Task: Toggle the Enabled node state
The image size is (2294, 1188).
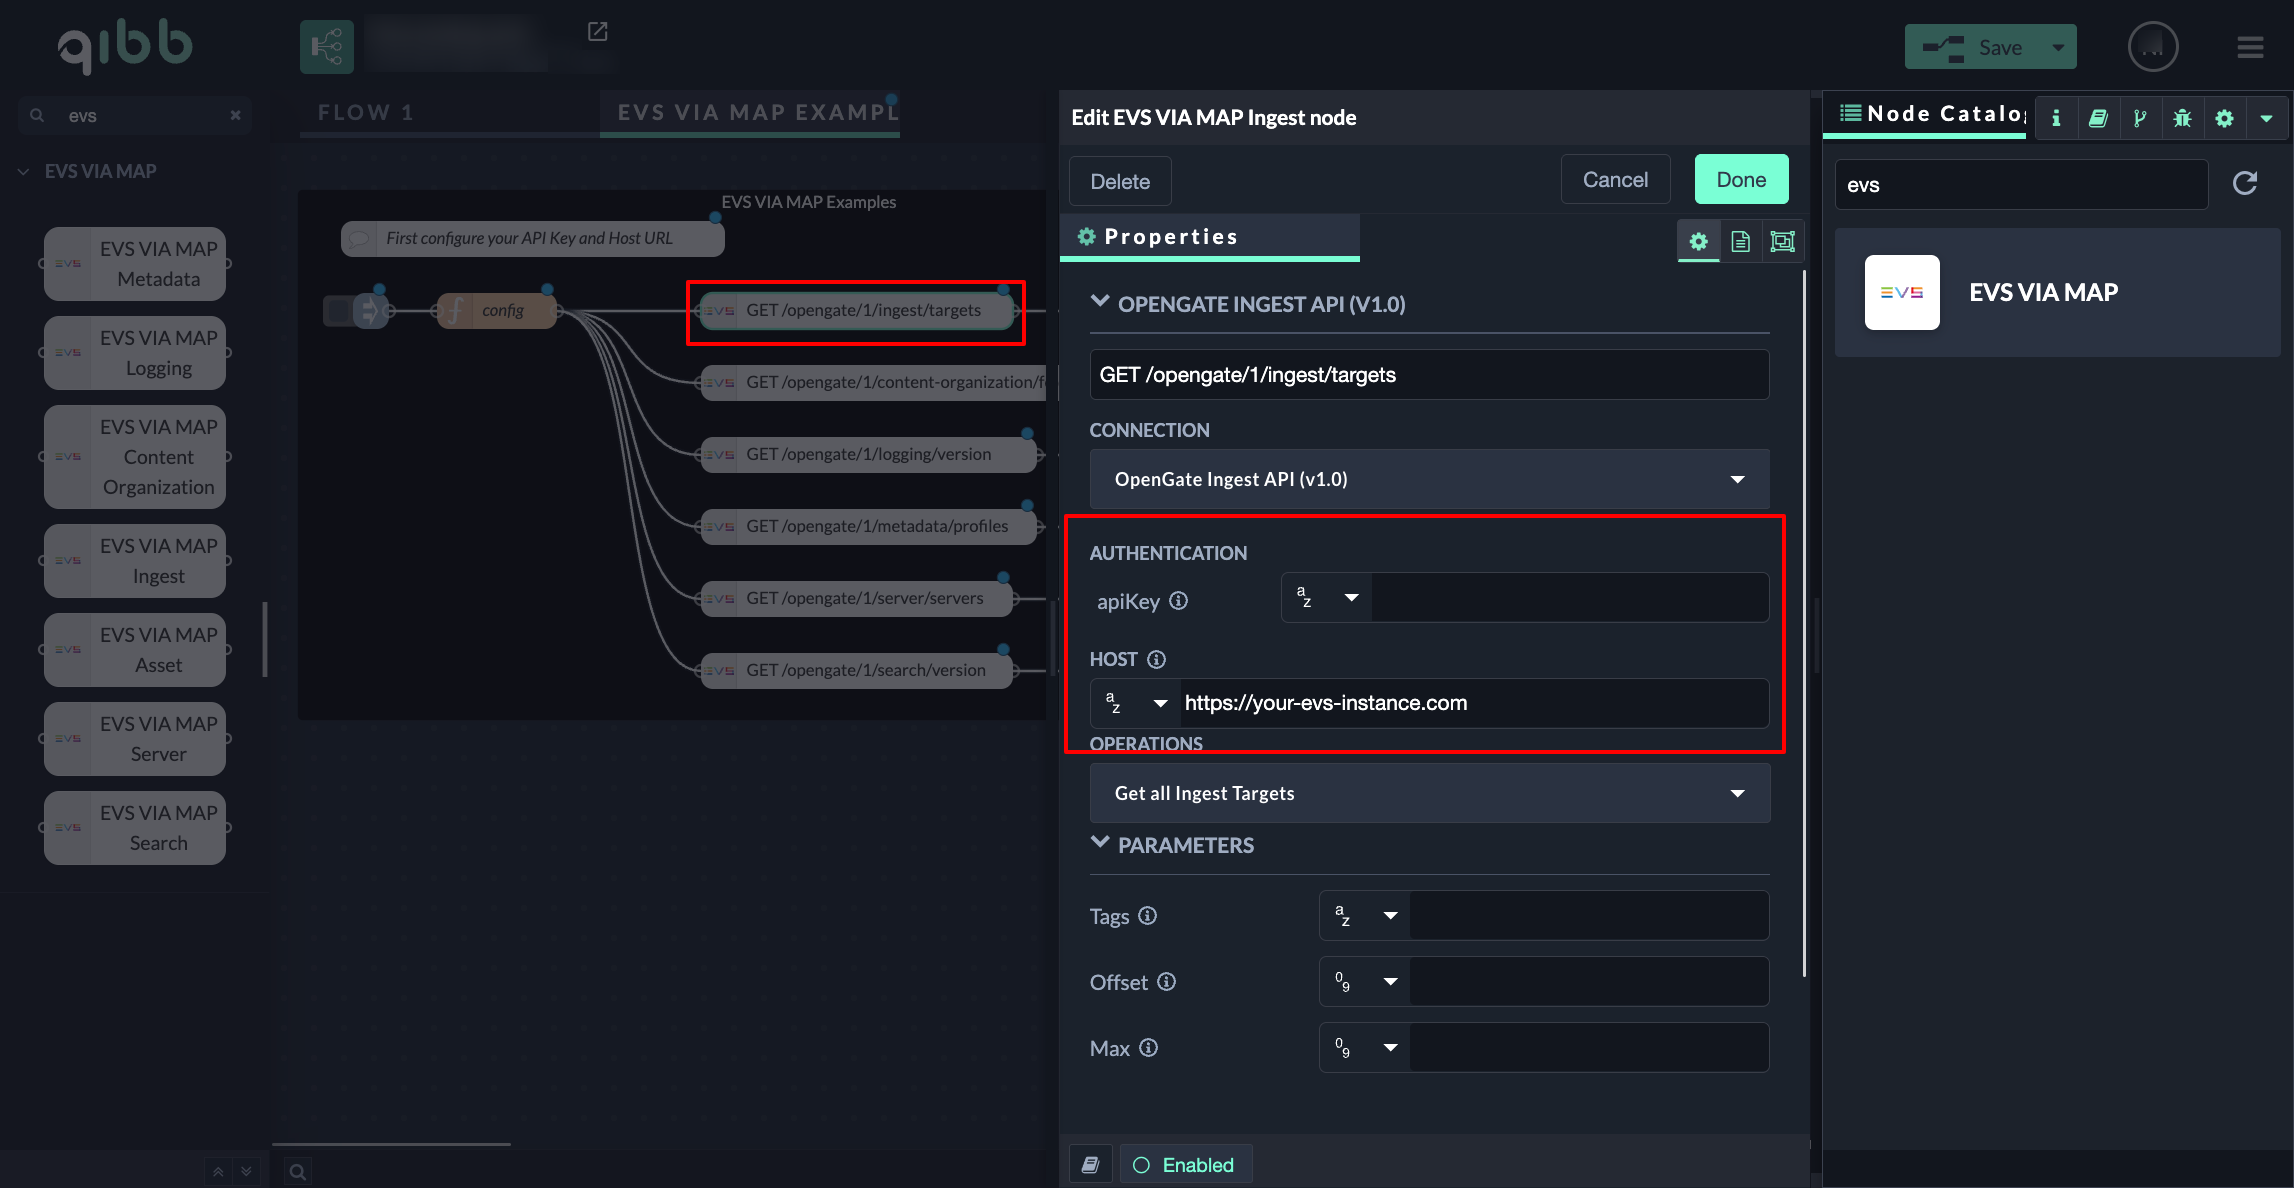Action: tap(1185, 1165)
